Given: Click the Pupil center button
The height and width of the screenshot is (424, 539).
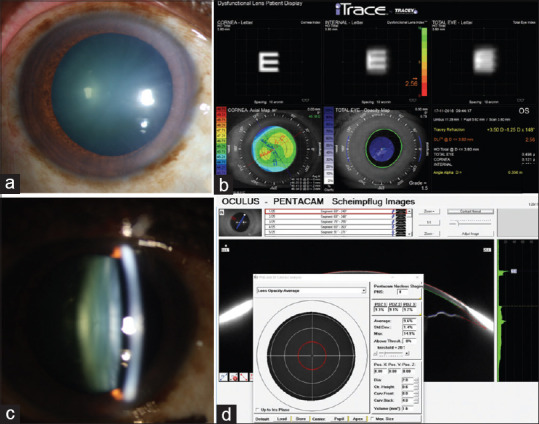Looking at the screenshot, I should tap(339, 419).
